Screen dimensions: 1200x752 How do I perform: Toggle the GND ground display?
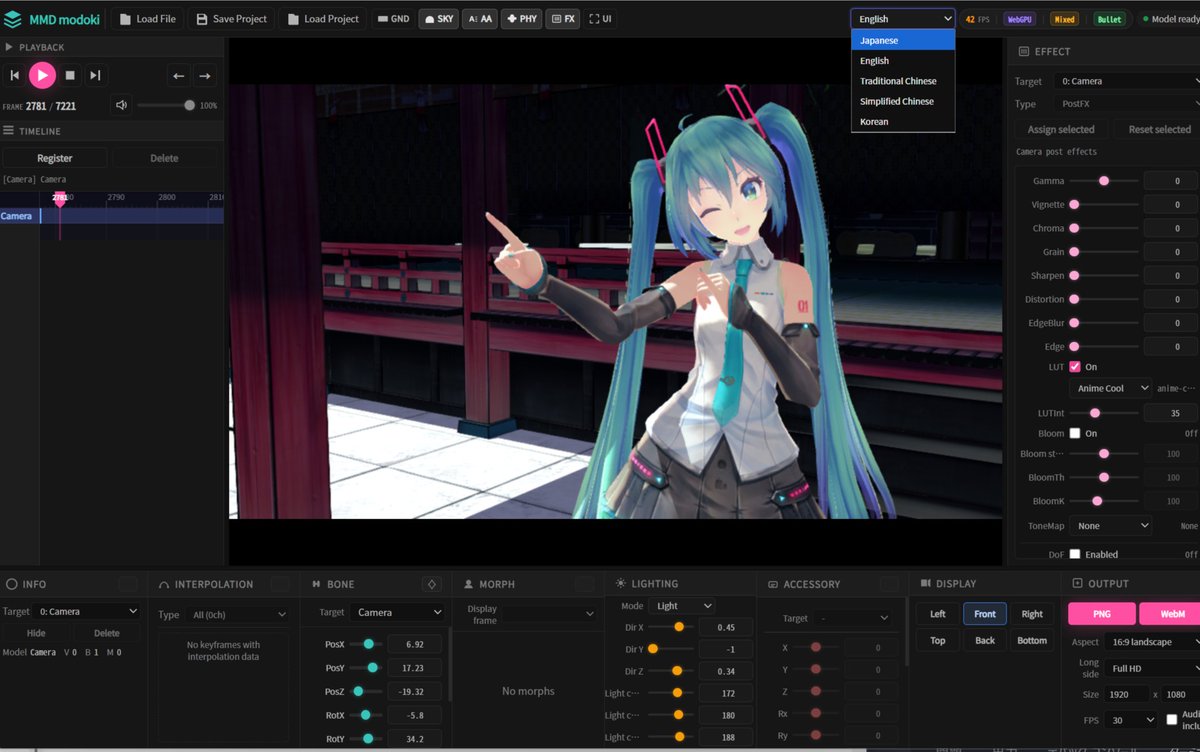(x=393, y=19)
